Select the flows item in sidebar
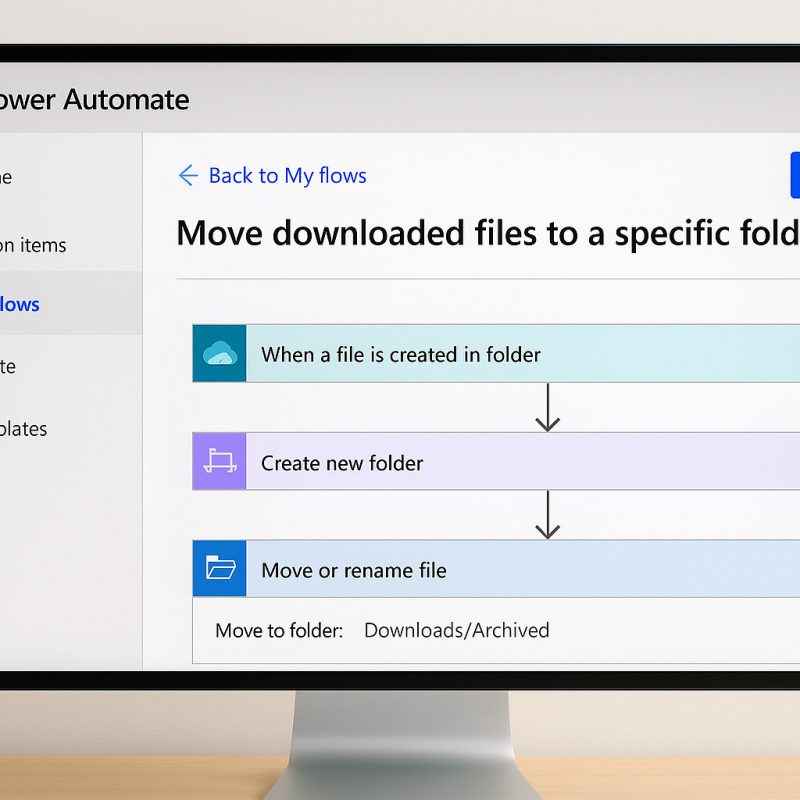The image size is (800, 800). (71, 304)
